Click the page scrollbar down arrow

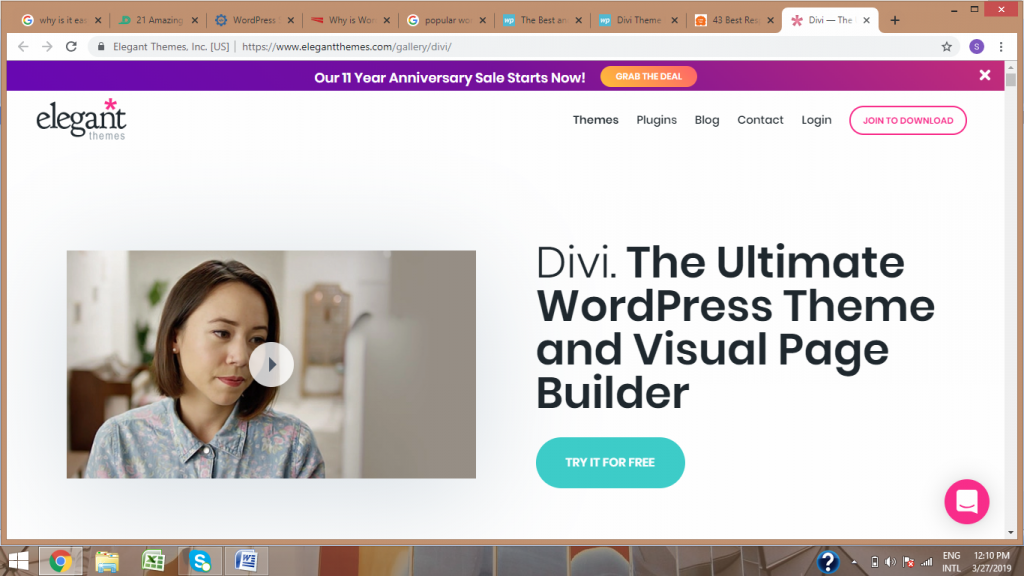coord(1011,533)
